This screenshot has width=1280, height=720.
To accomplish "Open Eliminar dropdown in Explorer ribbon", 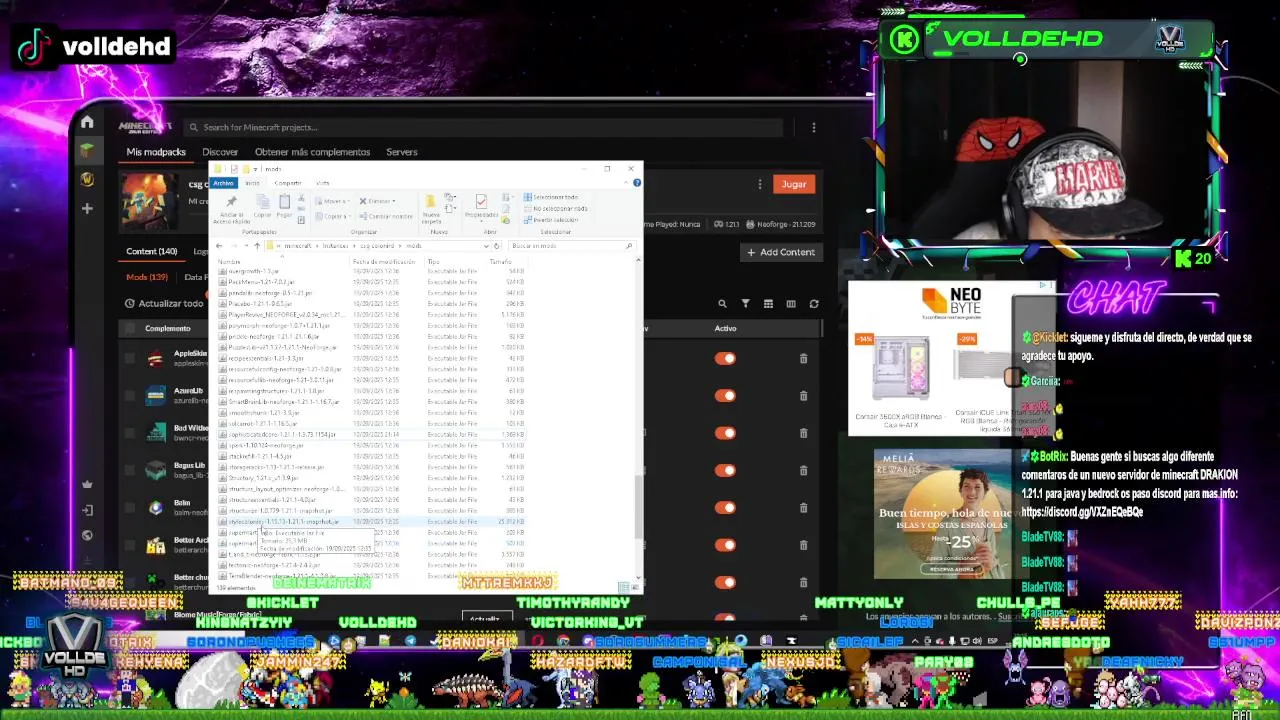I will click(x=378, y=201).
